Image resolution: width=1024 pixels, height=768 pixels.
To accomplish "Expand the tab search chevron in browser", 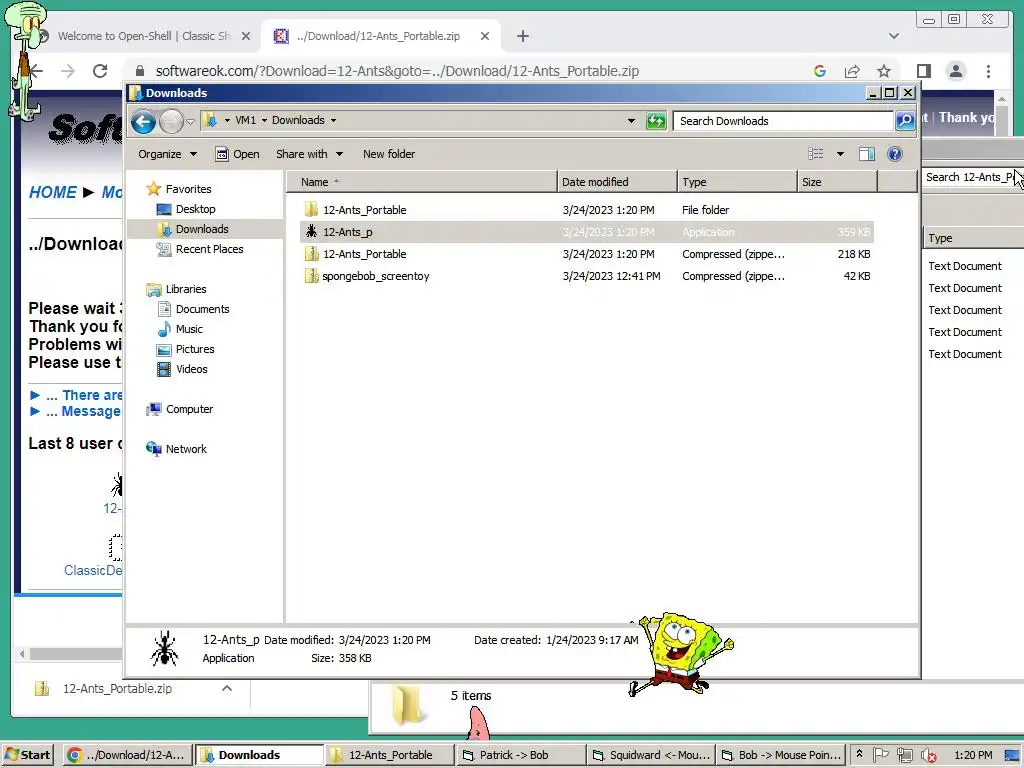I will coord(893,36).
